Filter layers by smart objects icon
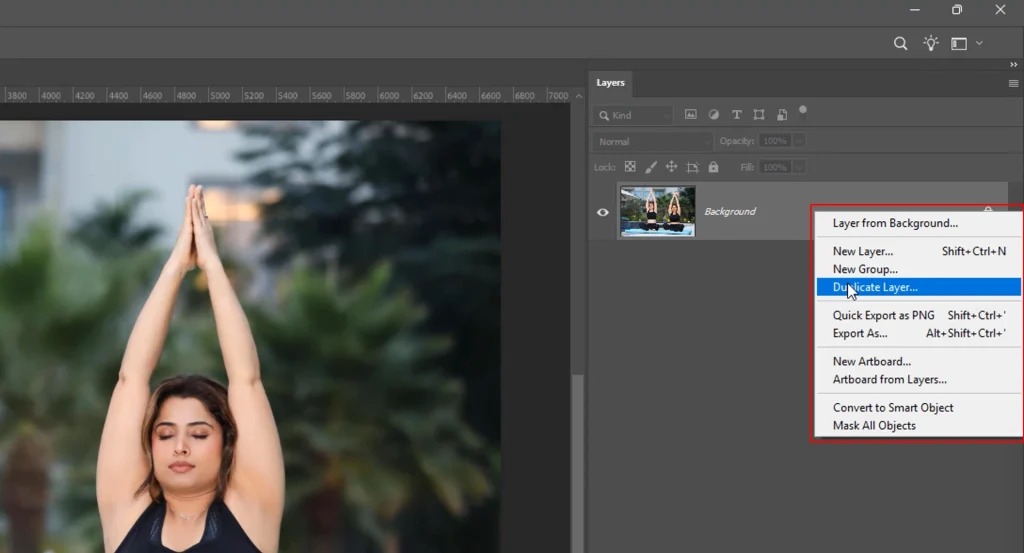Screen dimensions: 1024x553 click(782, 115)
